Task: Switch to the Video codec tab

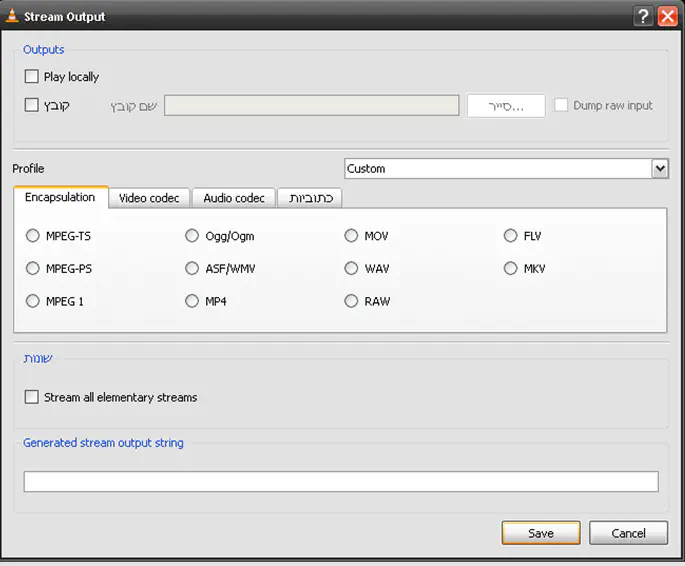Action: (149, 198)
